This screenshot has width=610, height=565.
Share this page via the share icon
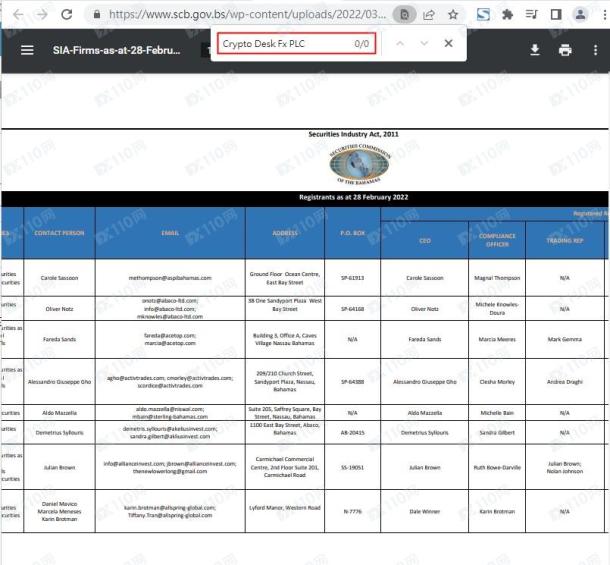click(429, 15)
